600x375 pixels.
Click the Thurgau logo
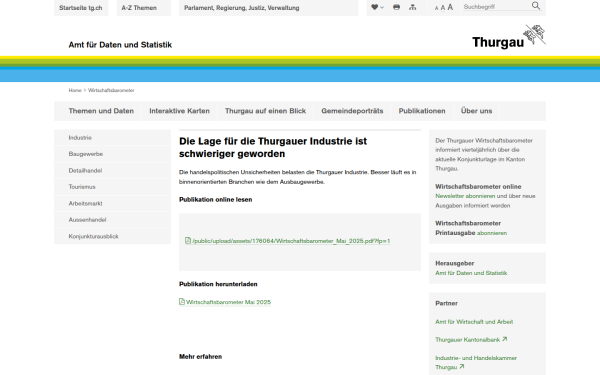[509, 37]
